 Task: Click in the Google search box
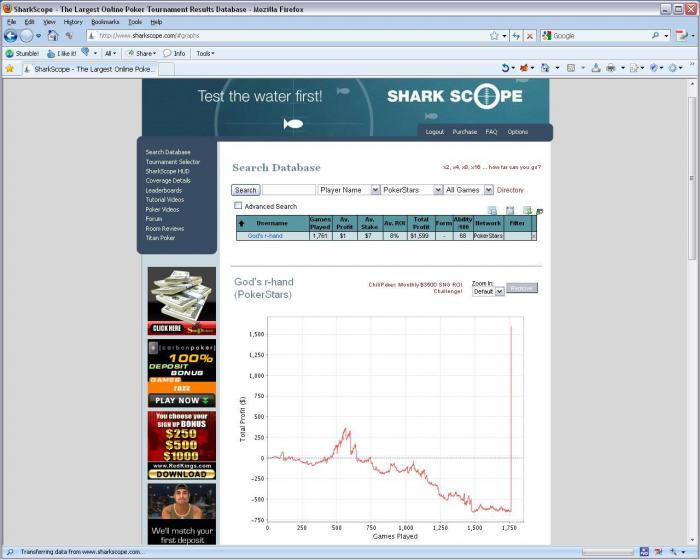click(600, 36)
